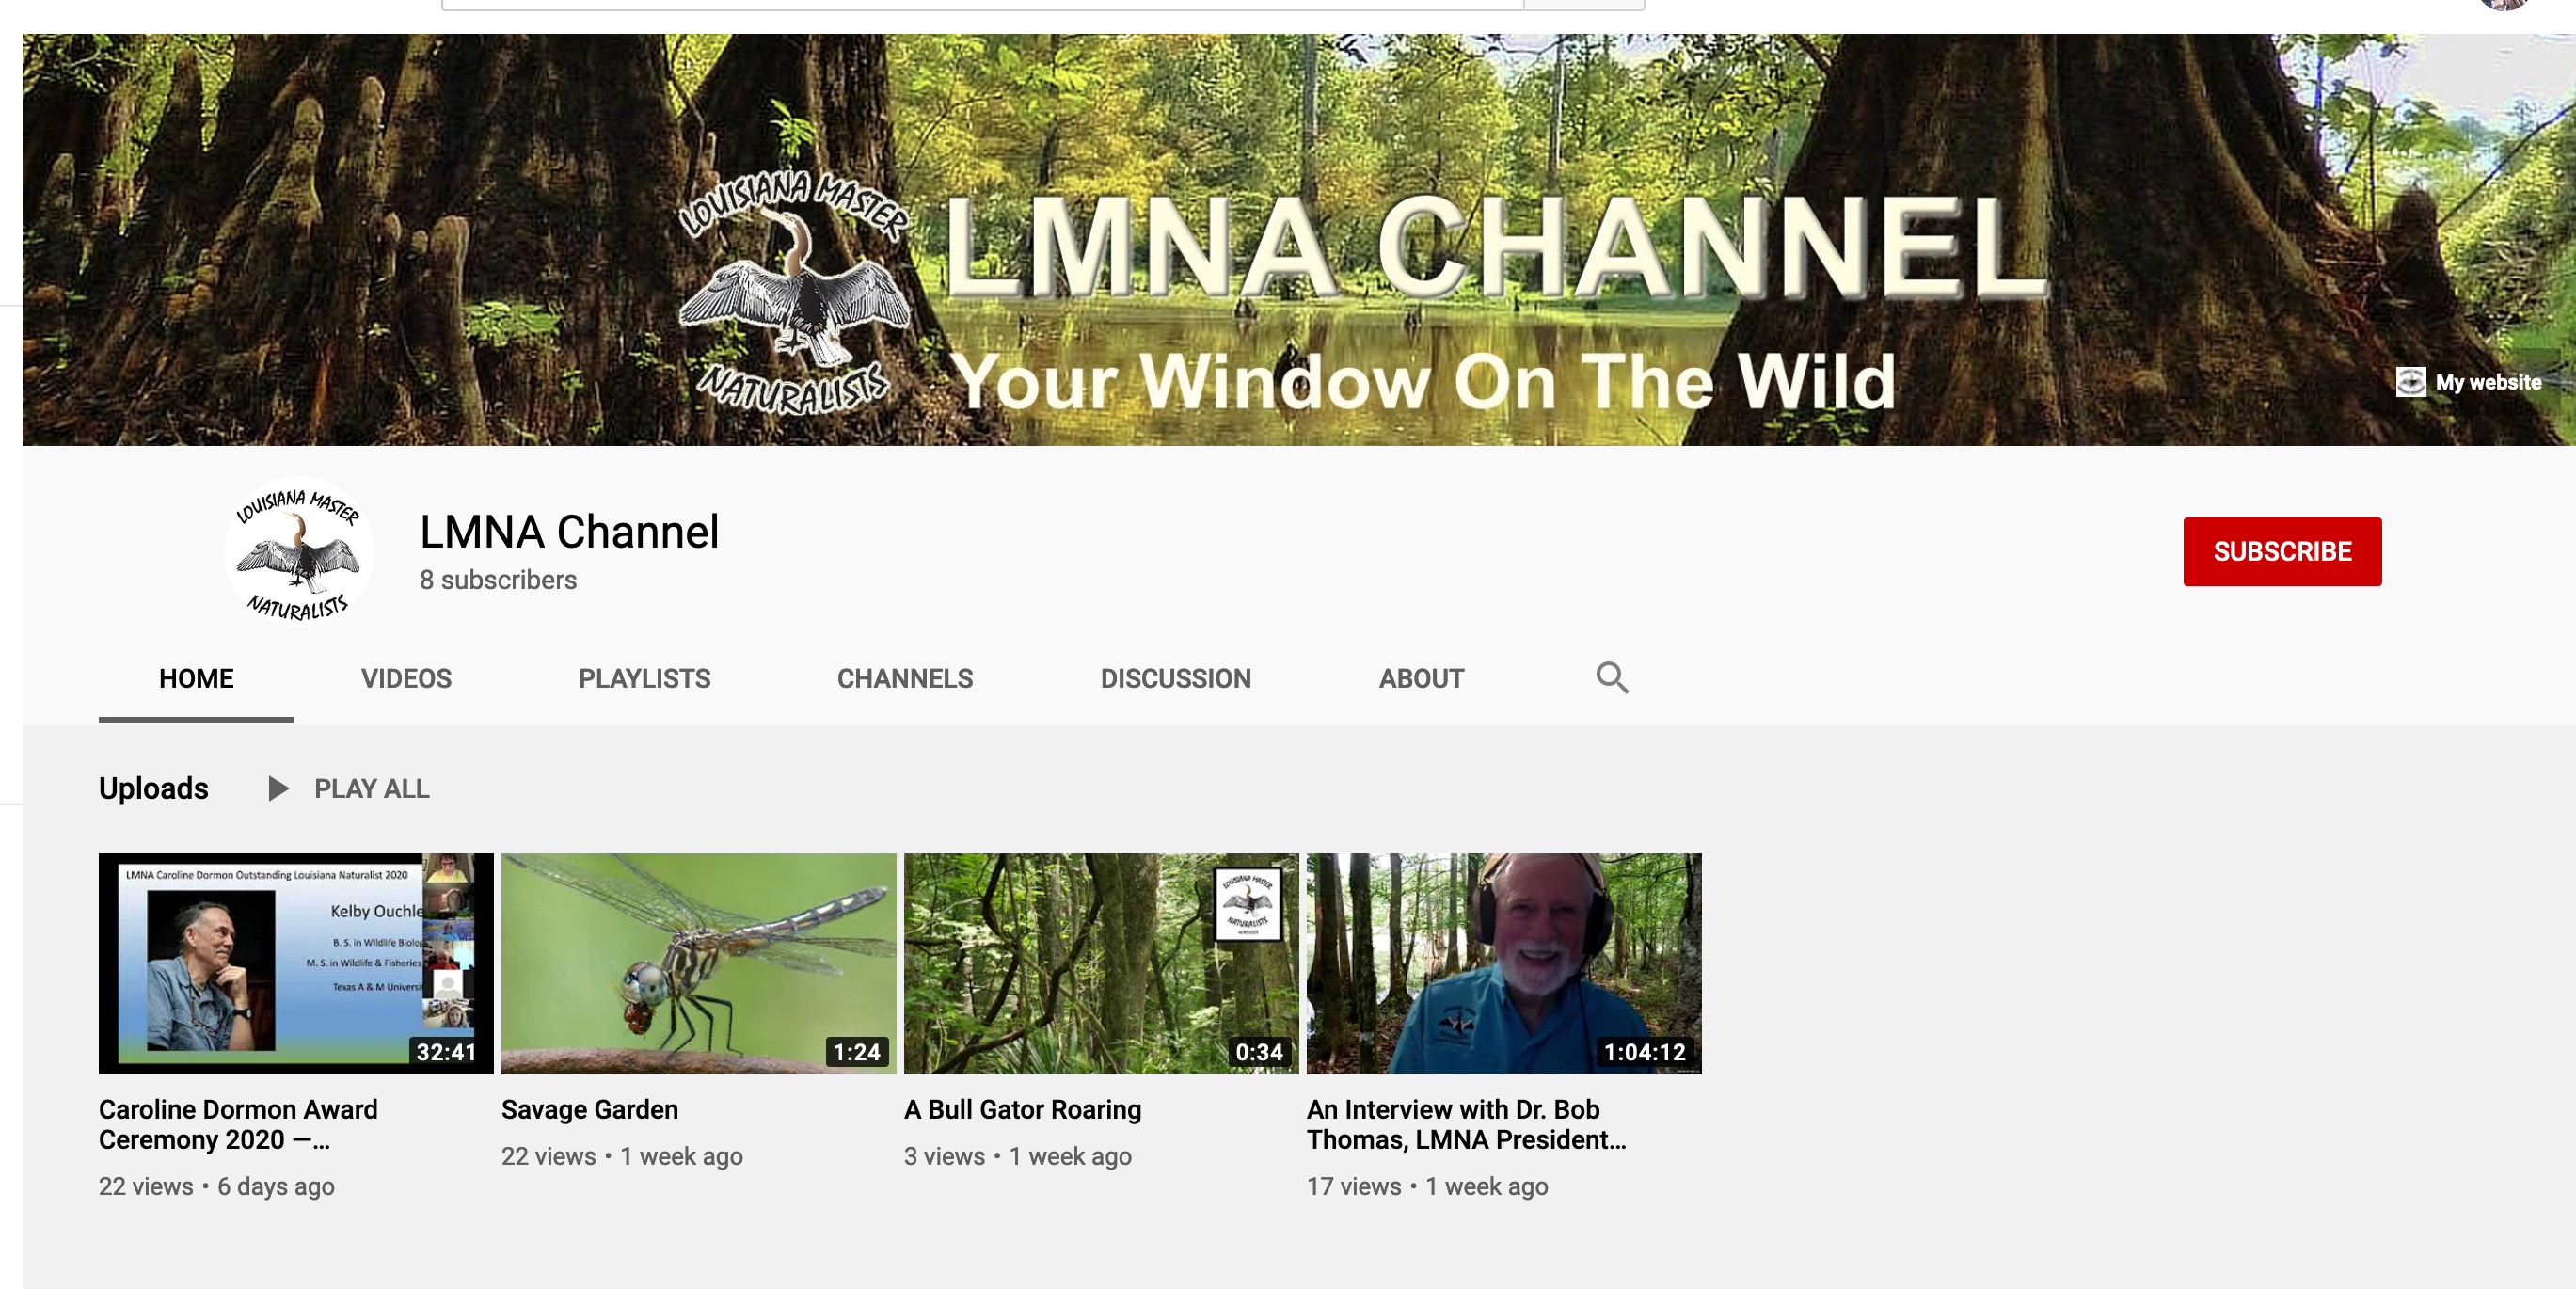The width and height of the screenshot is (2576, 1289).
Task: Click the LMNA Channel round avatar logo
Action: [x=298, y=551]
